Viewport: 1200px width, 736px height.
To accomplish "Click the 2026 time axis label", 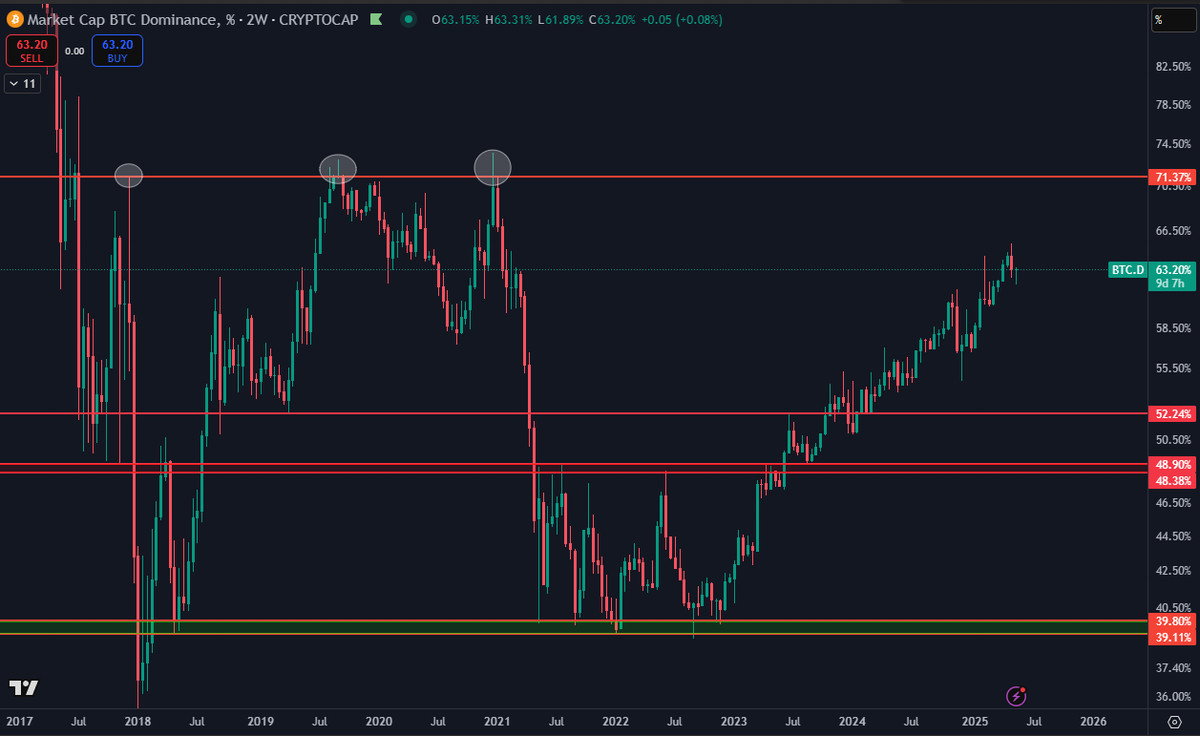I will click(x=1093, y=721).
